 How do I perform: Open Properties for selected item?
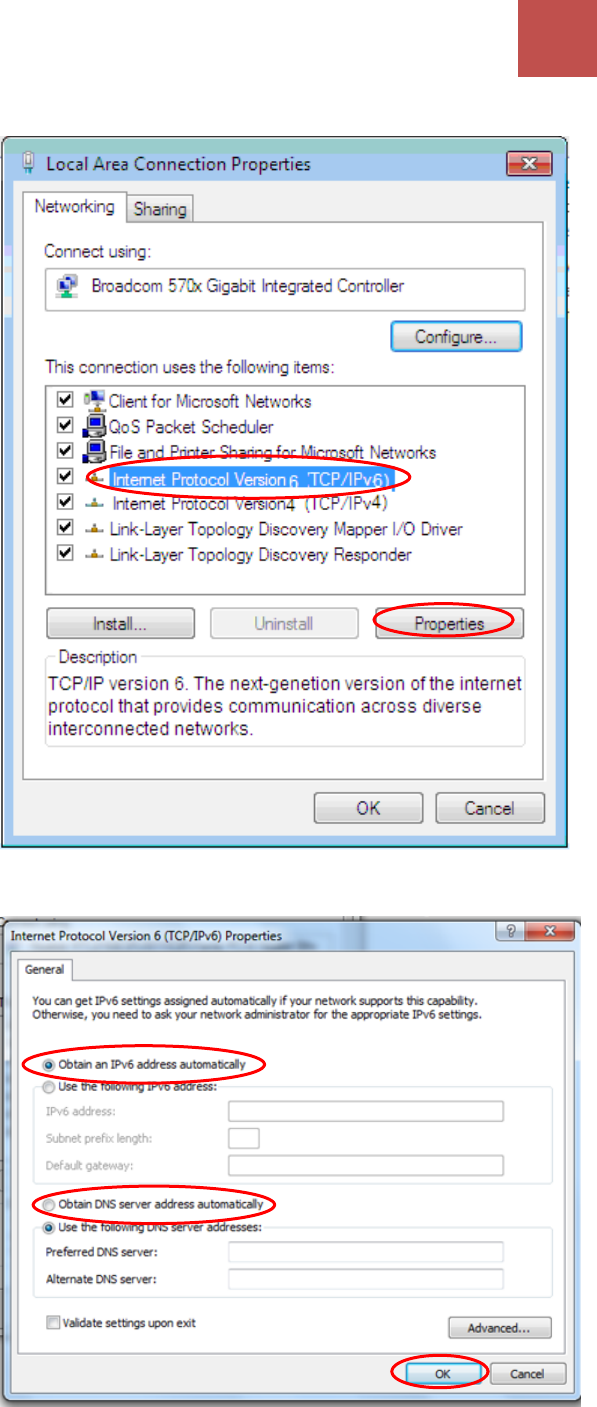pos(449,623)
